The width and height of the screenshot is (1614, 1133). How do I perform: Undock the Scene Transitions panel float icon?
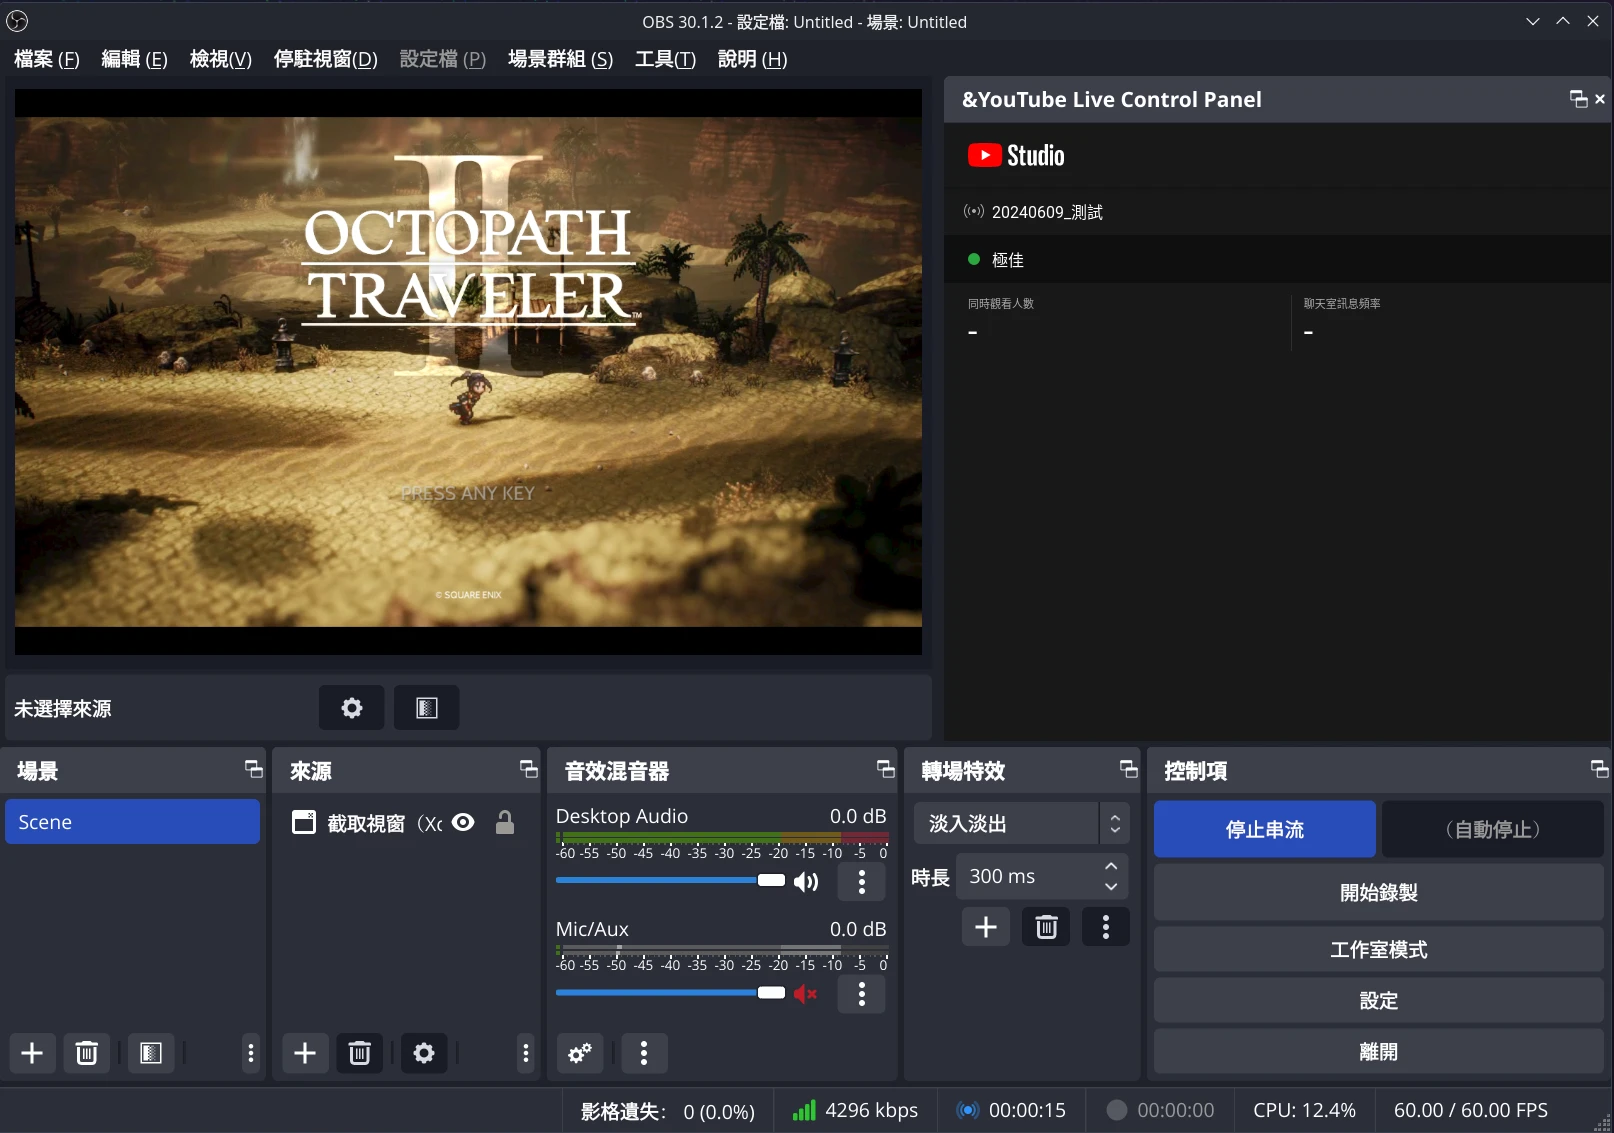click(1129, 769)
